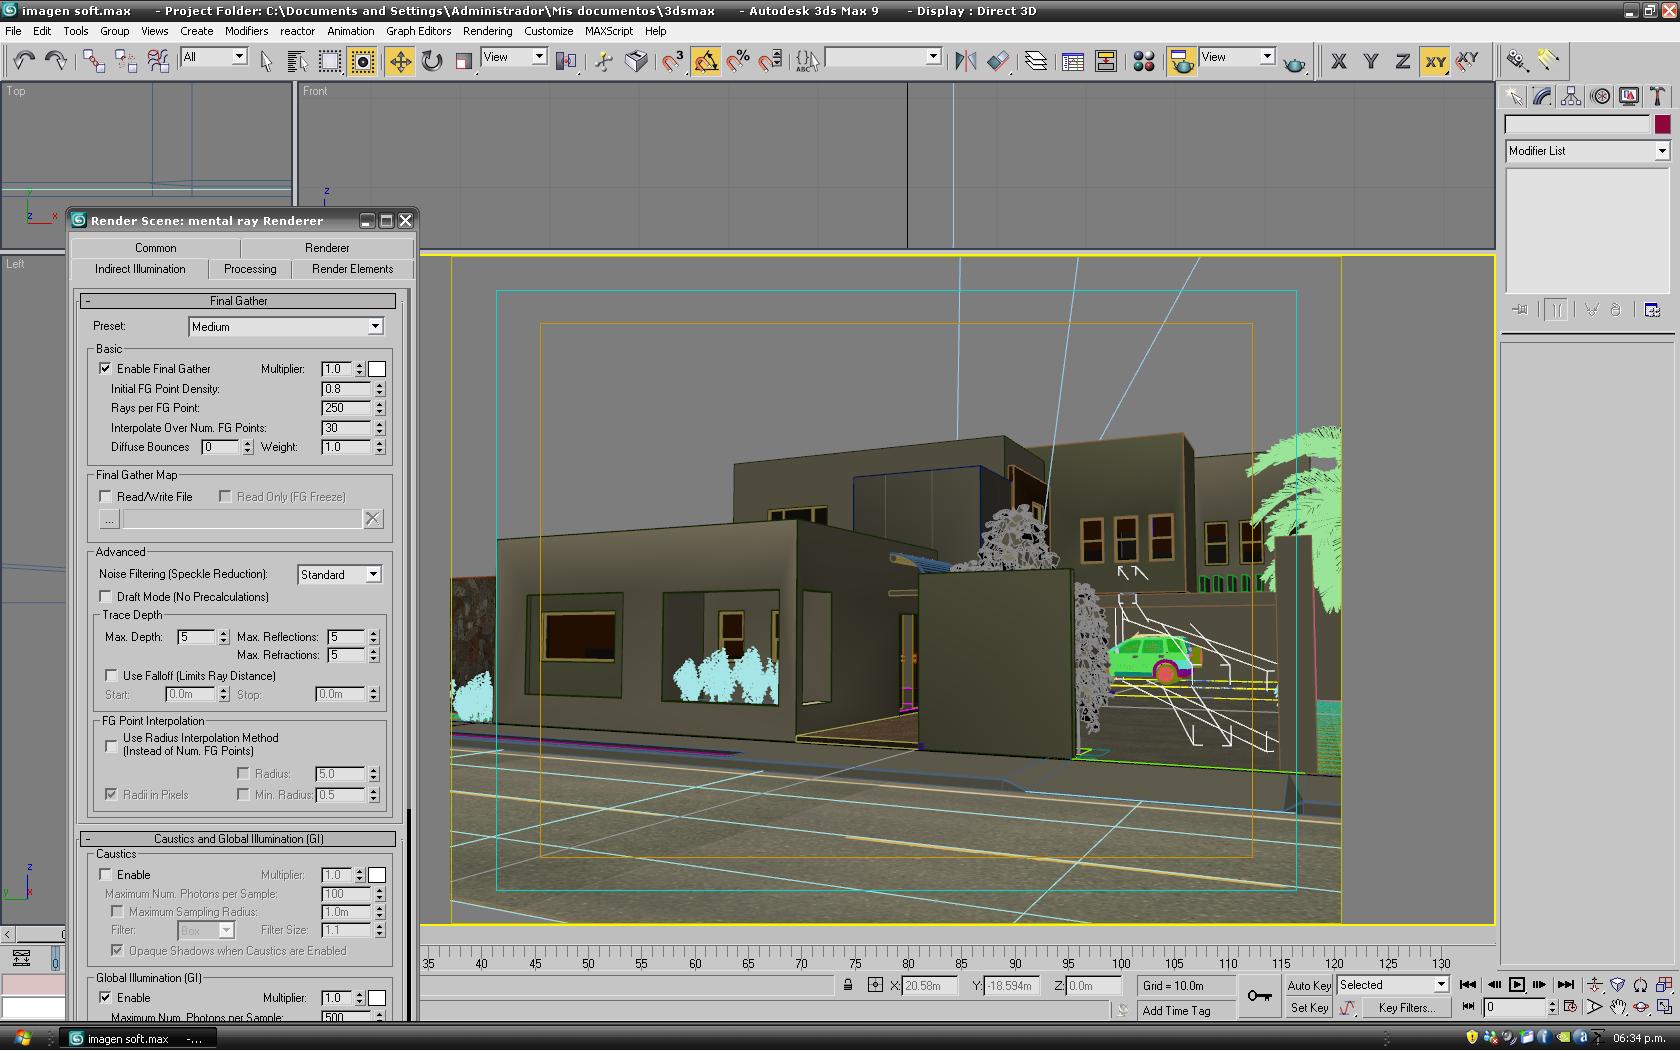1680x1050 pixels.
Task: Switch to the Renderer tab
Action: pos(327,248)
